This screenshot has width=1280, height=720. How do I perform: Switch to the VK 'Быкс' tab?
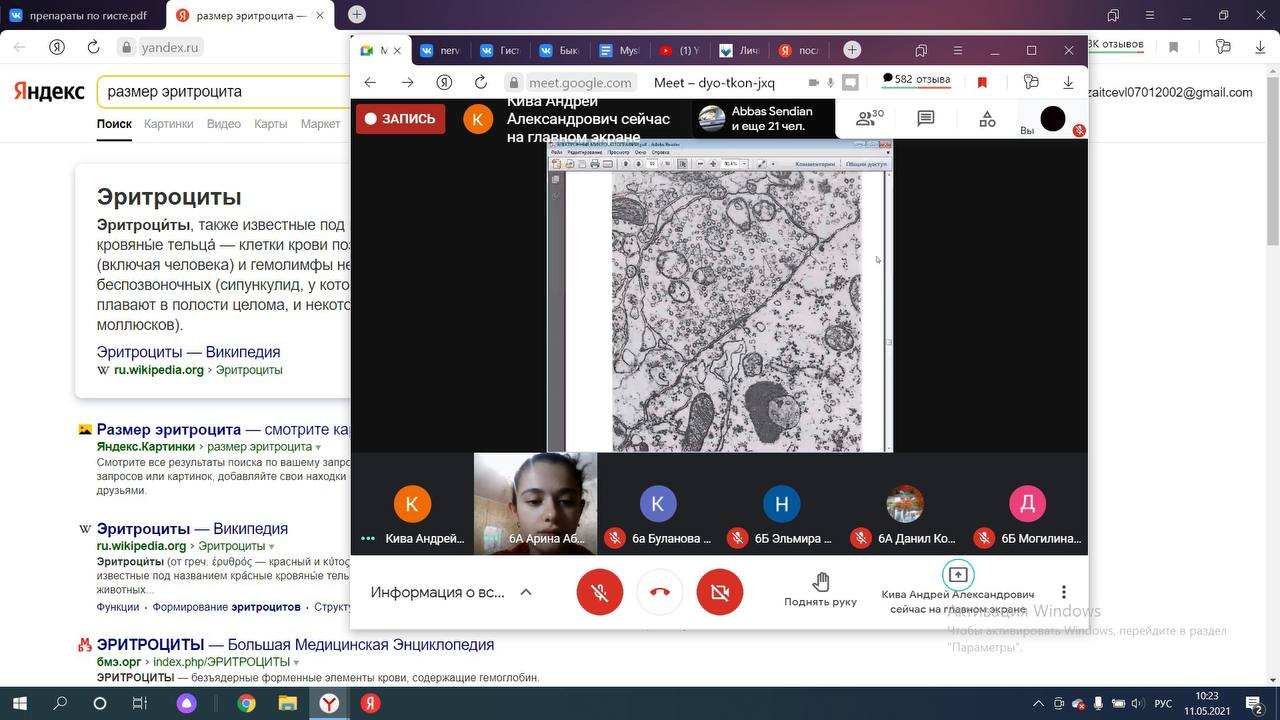561,51
